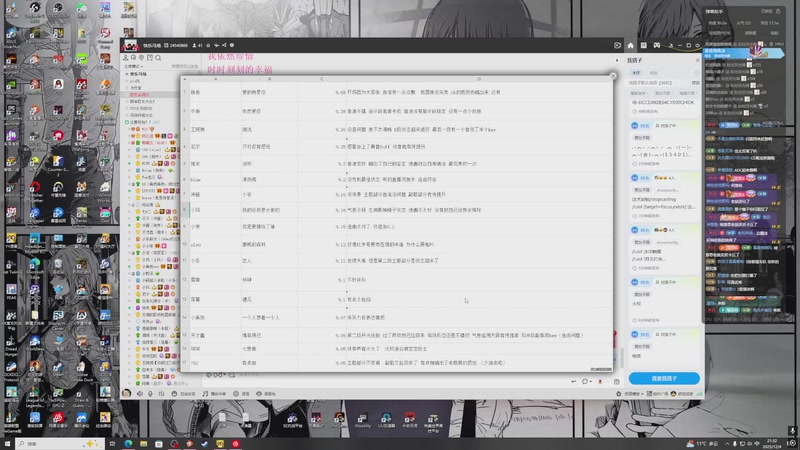Image resolution: width=800 pixels, height=450 pixels.
Task: Select column B header in spreadsheet
Action: [x=269, y=79]
